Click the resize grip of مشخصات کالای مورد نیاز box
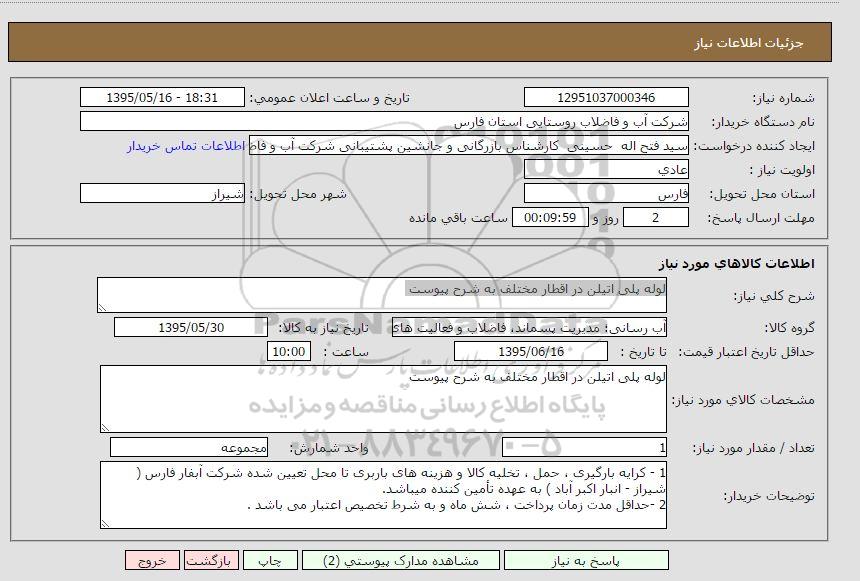 pos(105,428)
